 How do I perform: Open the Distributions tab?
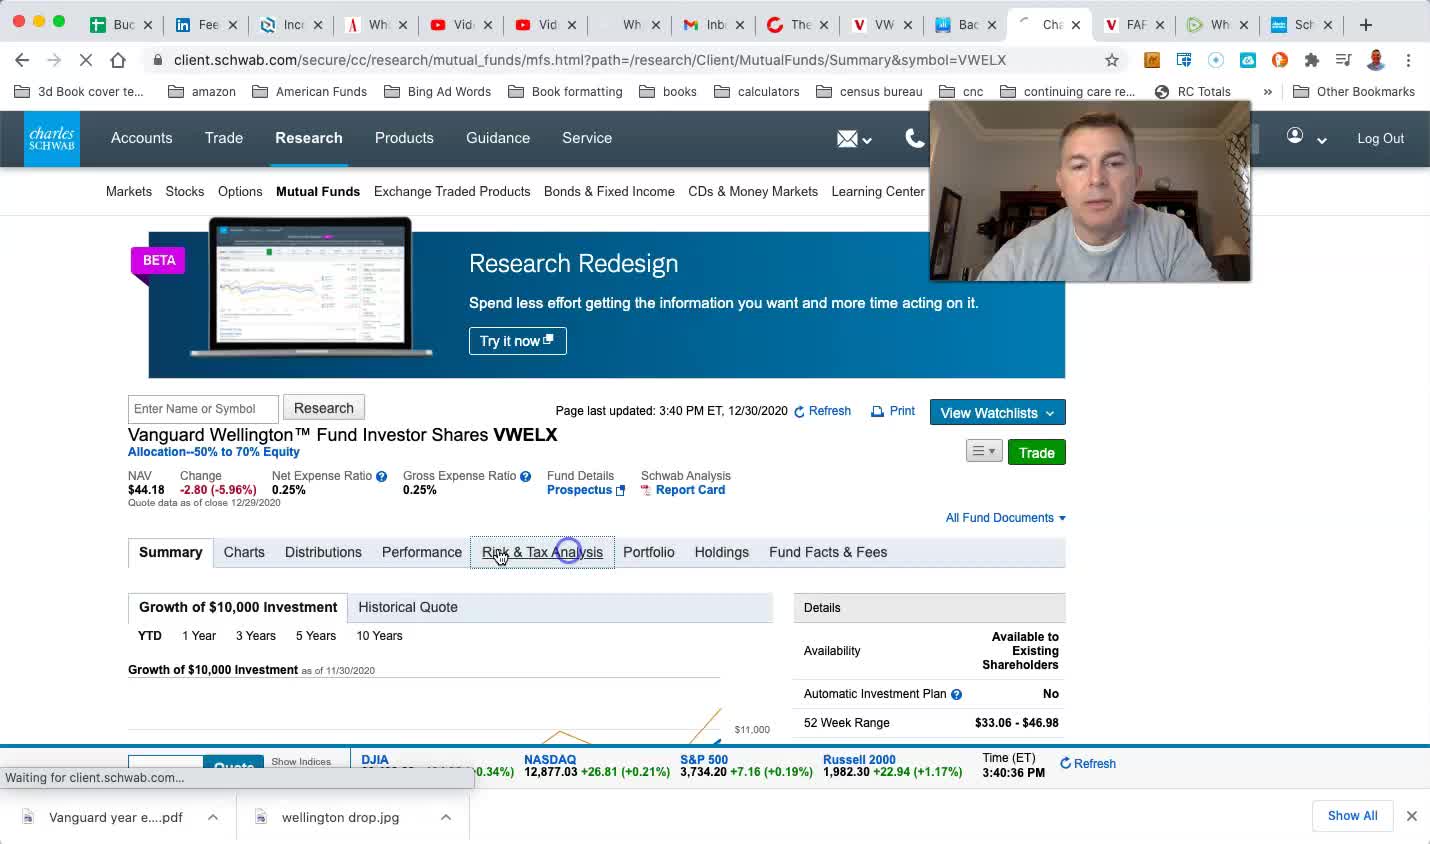(x=323, y=552)
